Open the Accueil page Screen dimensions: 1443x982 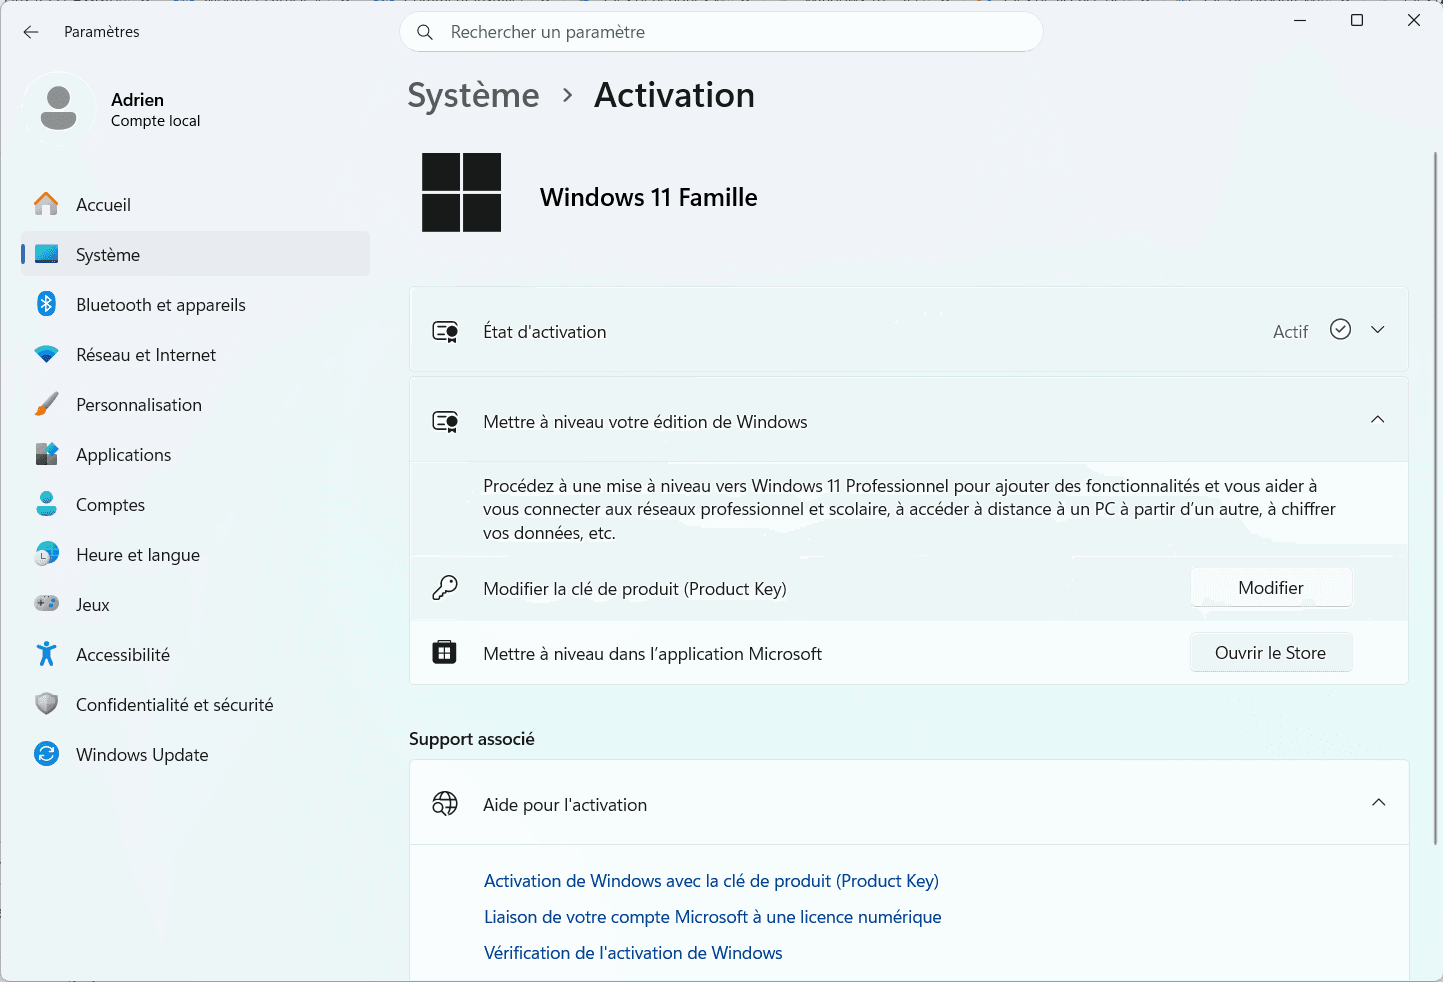point(195,204)
